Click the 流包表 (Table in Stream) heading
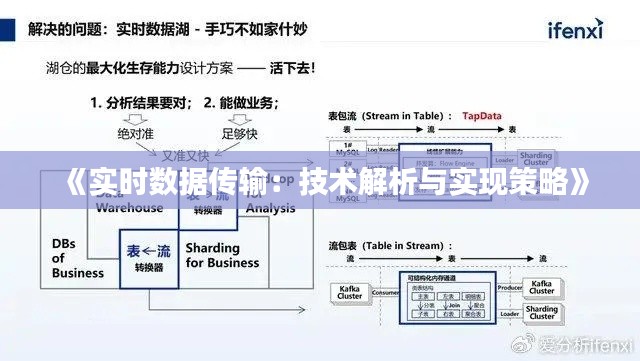 [x=390, y=246]
